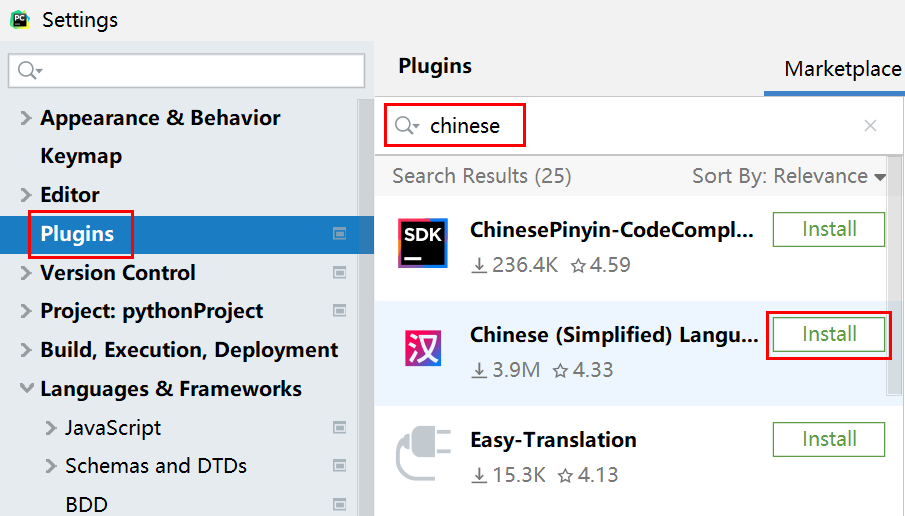The width and height of the screenshot is (905, 516).
Task: Click the project-level icon beside Version Control
Action: coord(339,272)
